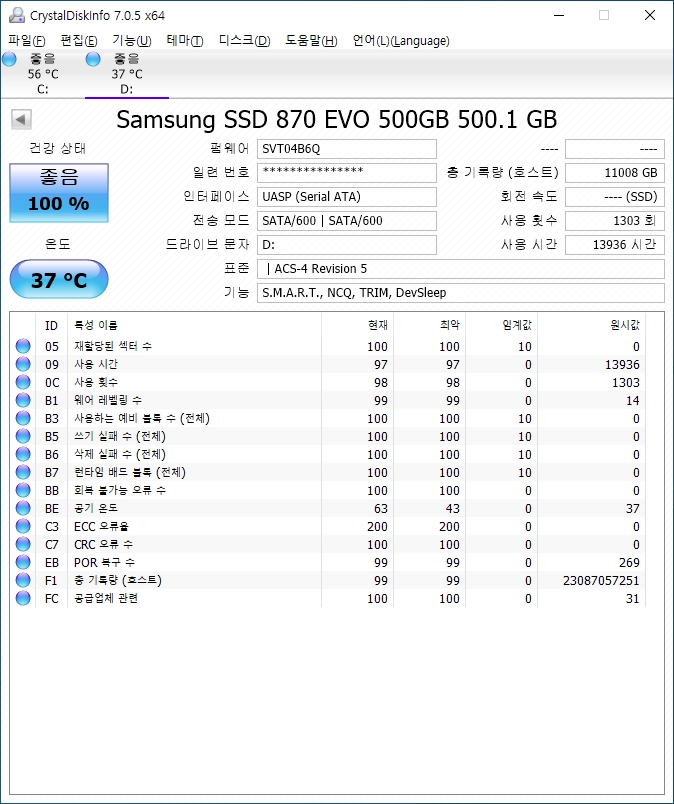Screen dimensions: 674x804
Task: Click the blue status orb above C:
Action: tap(9, 59)
